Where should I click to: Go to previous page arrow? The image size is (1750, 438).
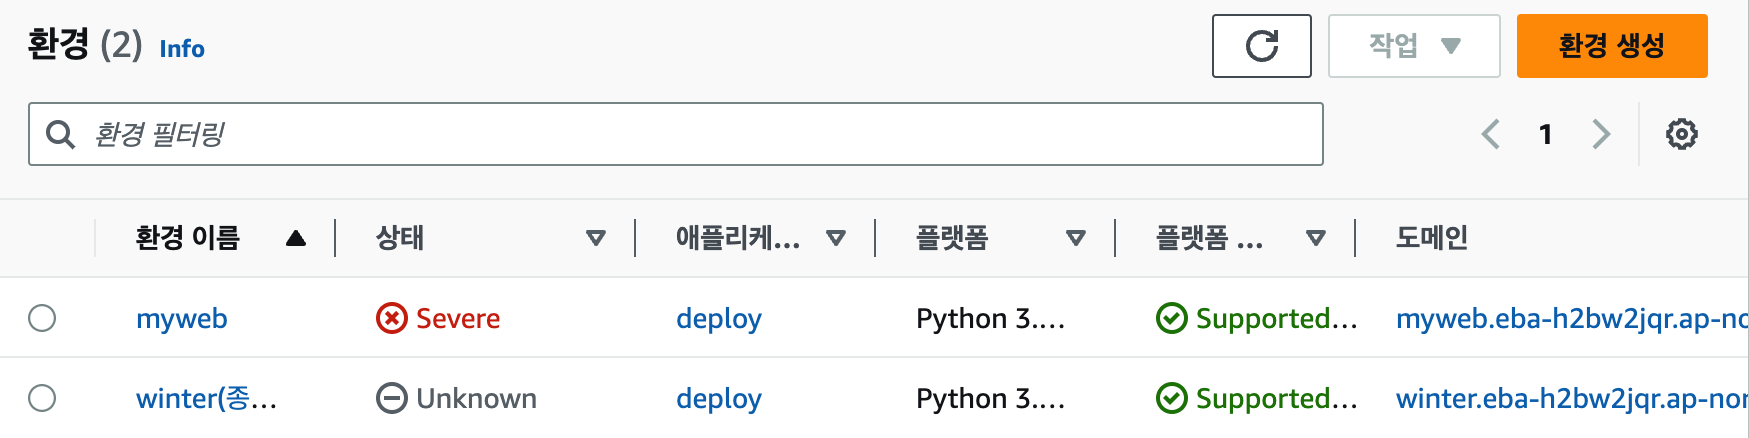click(x=1491, y=134)
